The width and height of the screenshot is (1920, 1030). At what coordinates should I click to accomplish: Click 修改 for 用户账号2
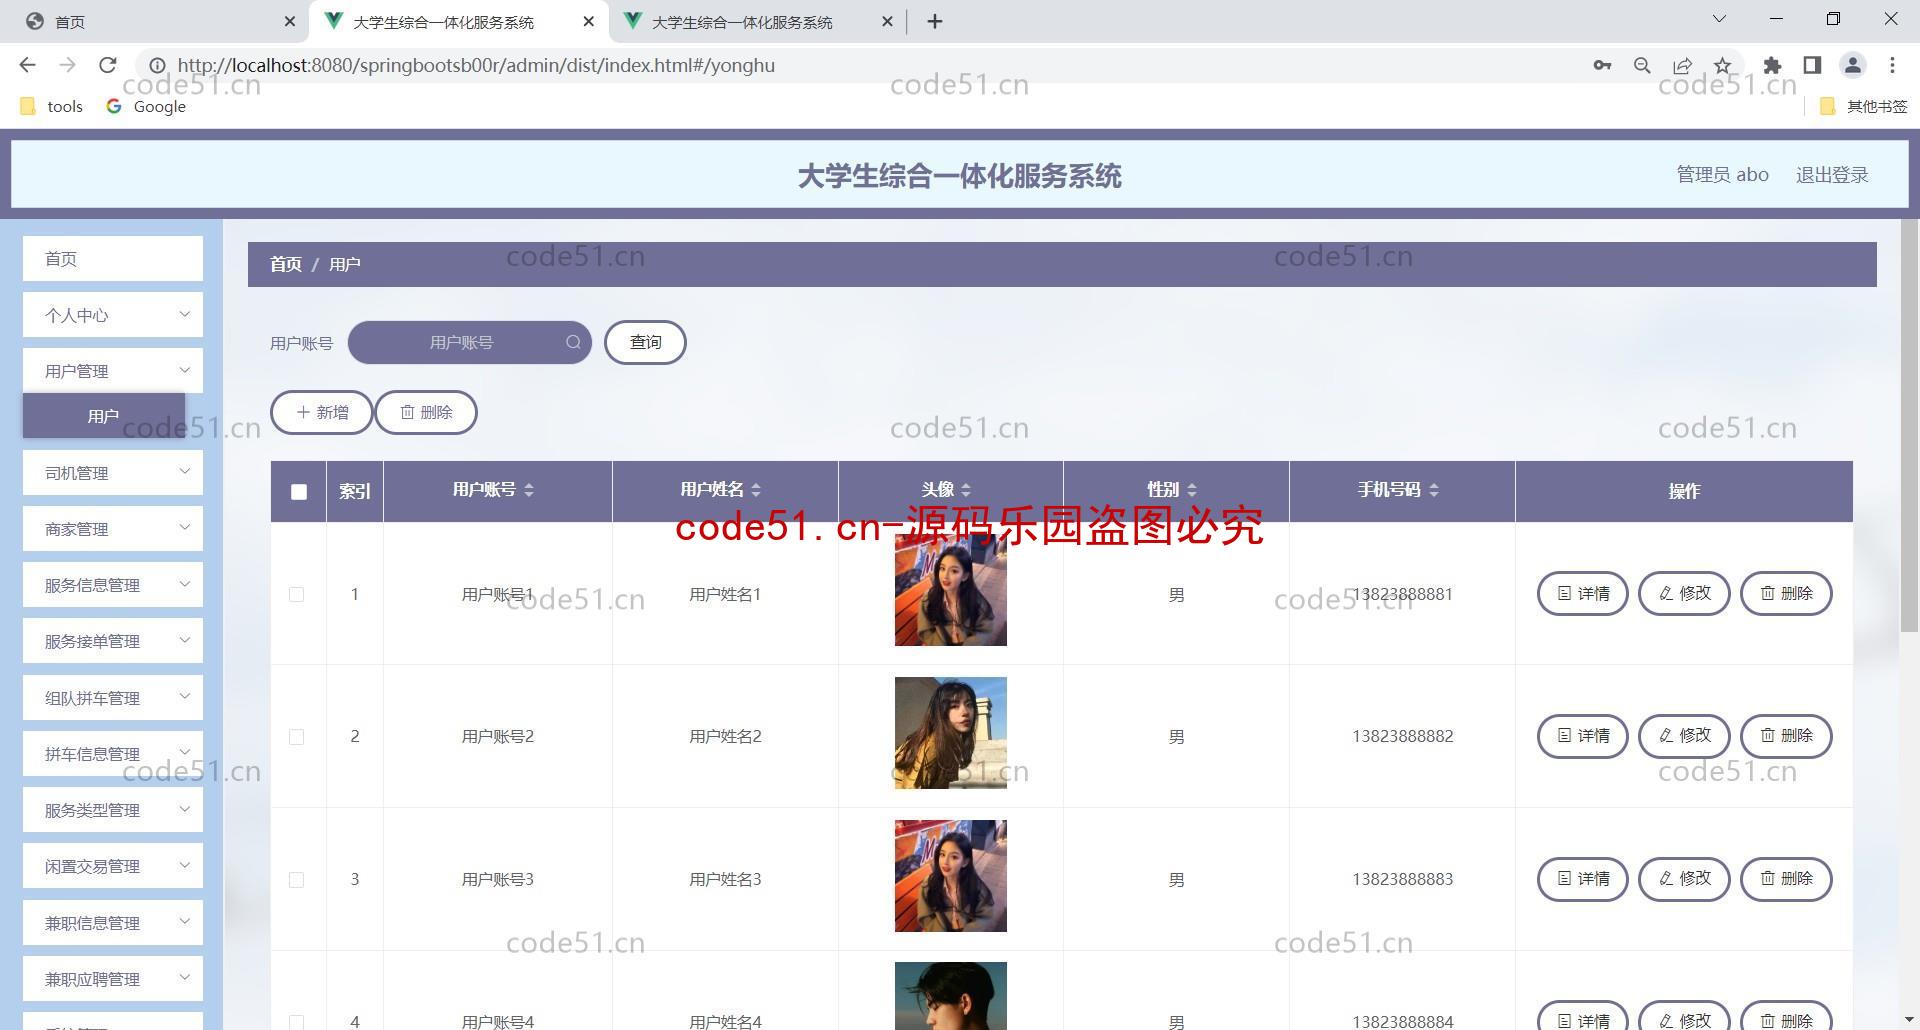(1684, 735)
